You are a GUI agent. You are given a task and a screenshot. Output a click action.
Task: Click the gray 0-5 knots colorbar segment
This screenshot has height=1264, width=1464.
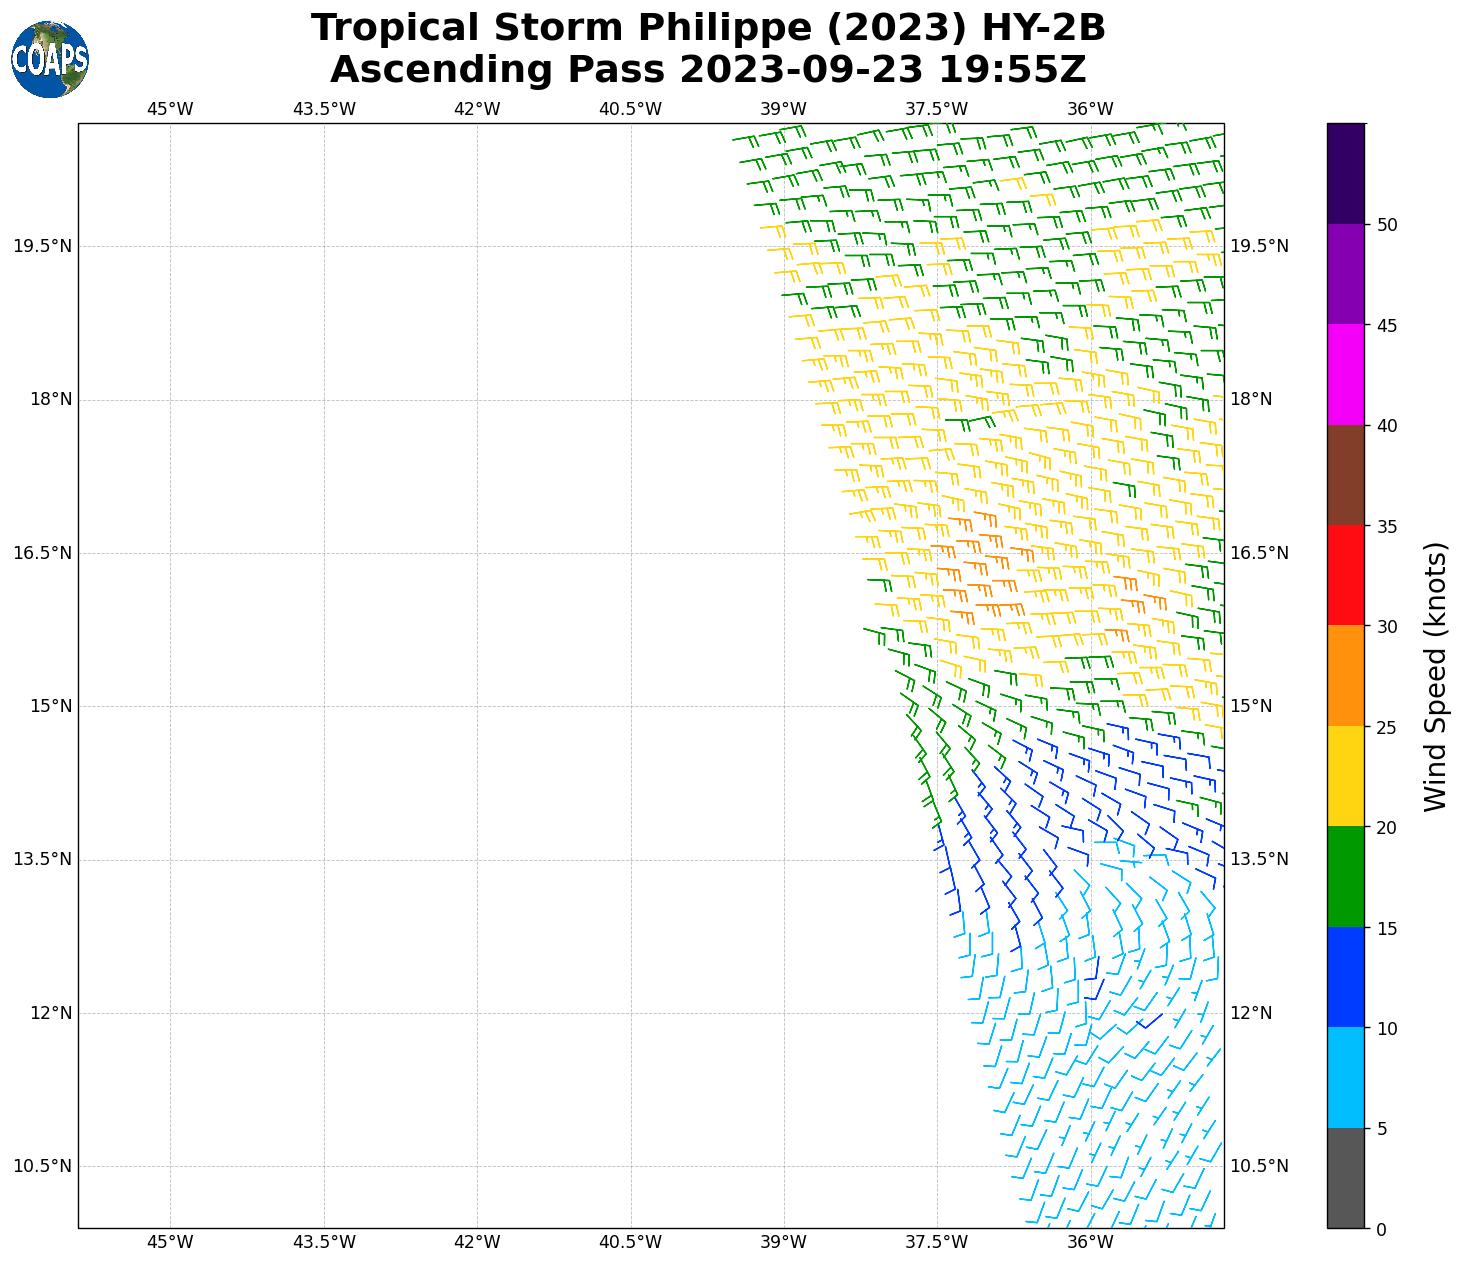pyautogui.click(x=1345, y=1178)
